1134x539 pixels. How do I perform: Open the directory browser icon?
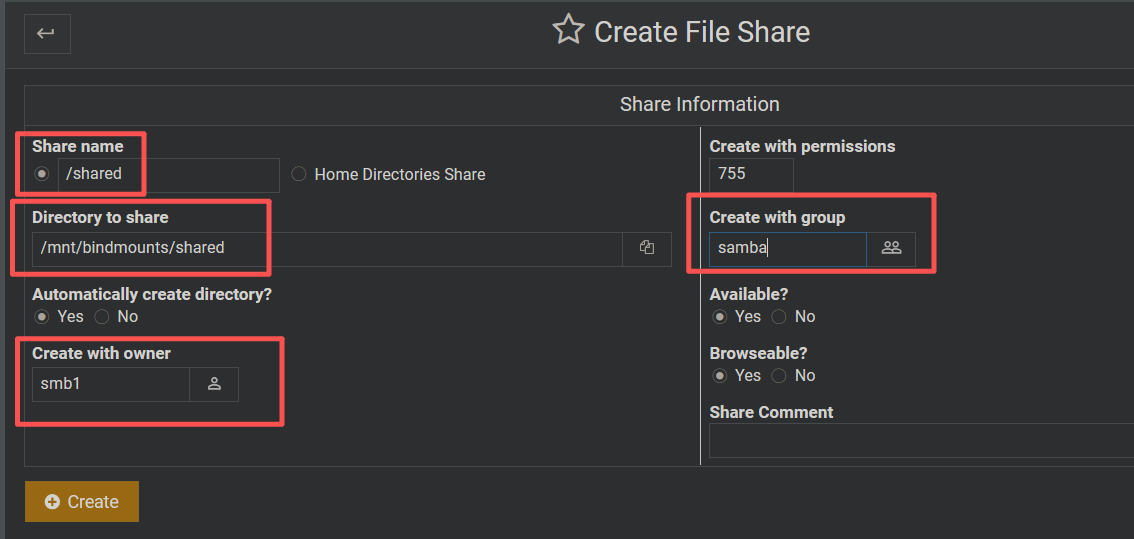(x=647, y=248)
